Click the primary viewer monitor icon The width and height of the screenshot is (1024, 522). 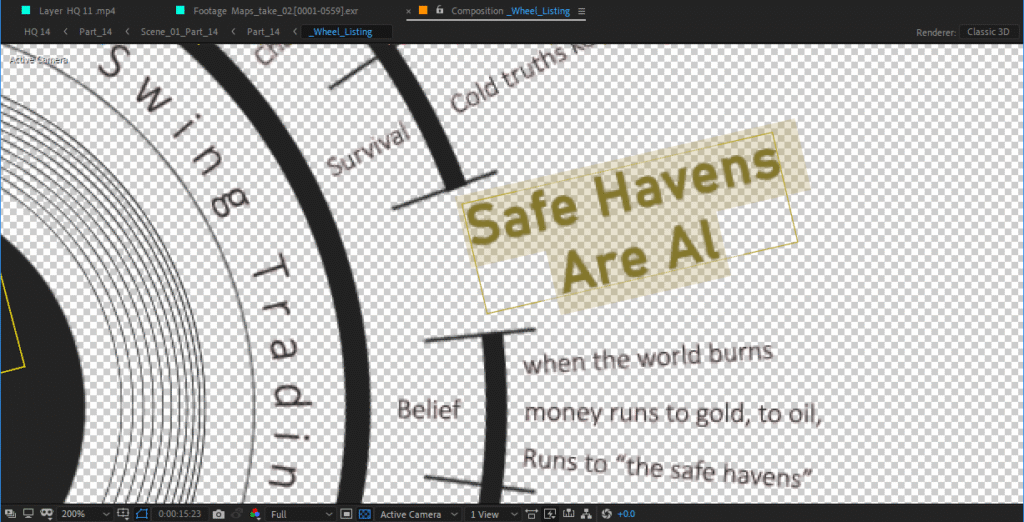coord(28,514)
